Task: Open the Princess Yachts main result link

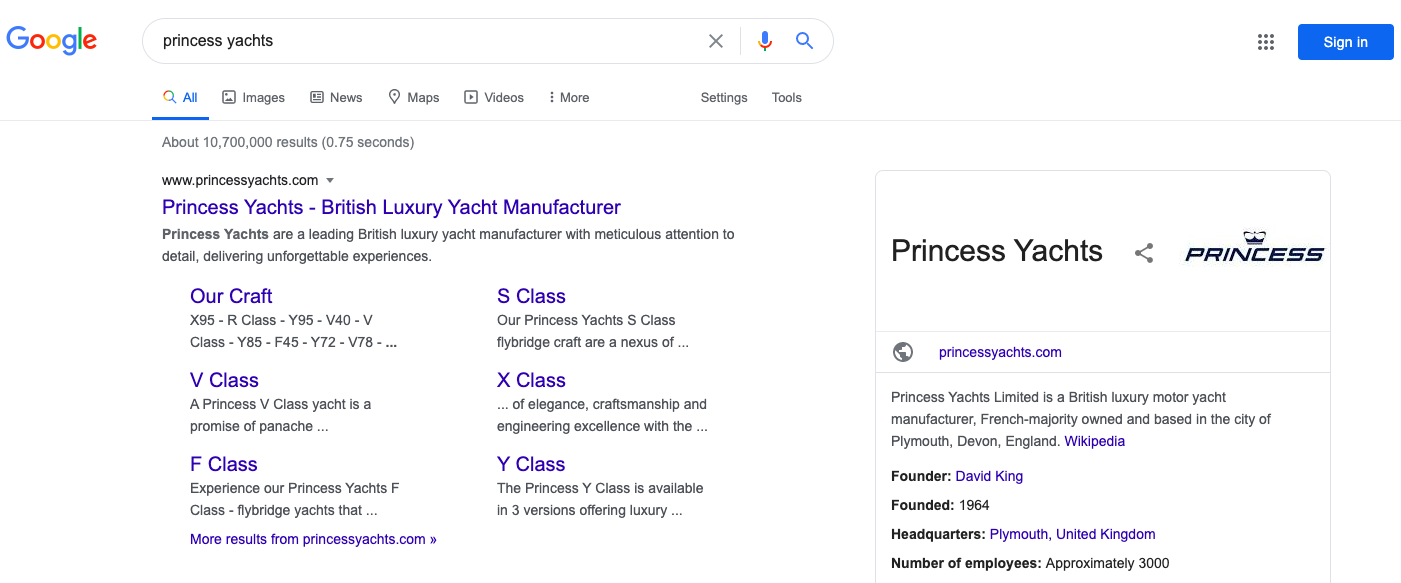Action: (391, 208)
